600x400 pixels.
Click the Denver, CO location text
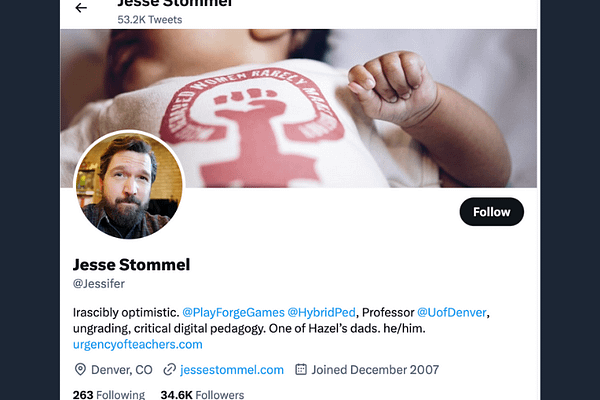point(122,370)
